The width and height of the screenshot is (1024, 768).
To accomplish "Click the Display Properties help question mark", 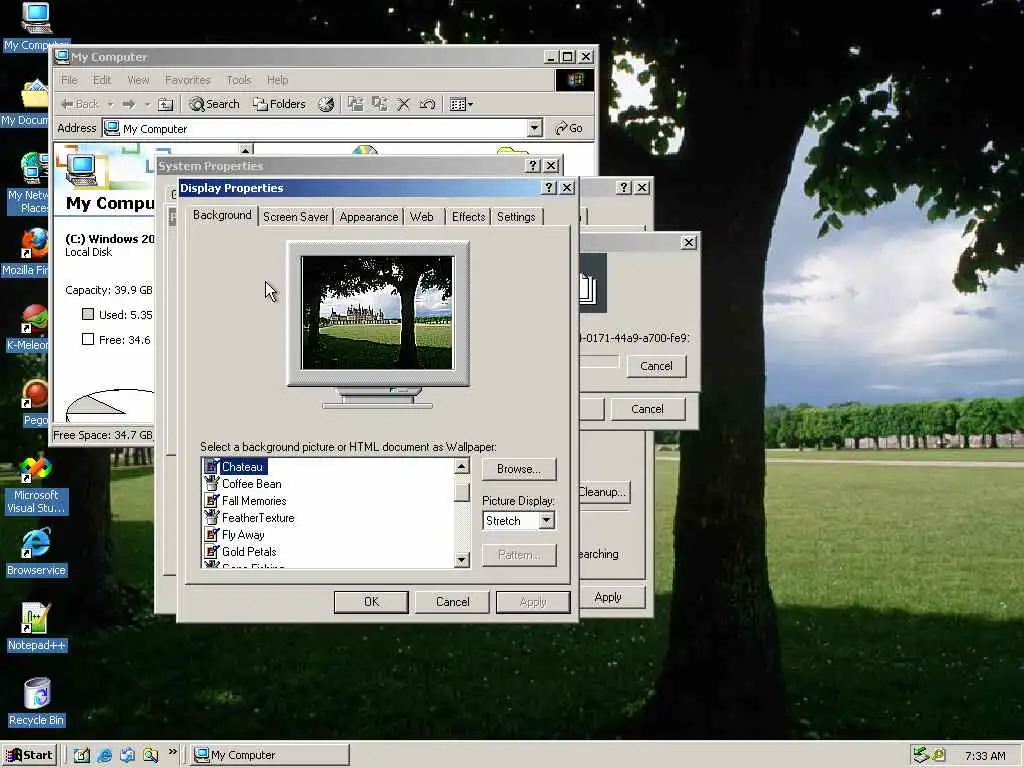I will pyautogui.click(x=549, y=187).
